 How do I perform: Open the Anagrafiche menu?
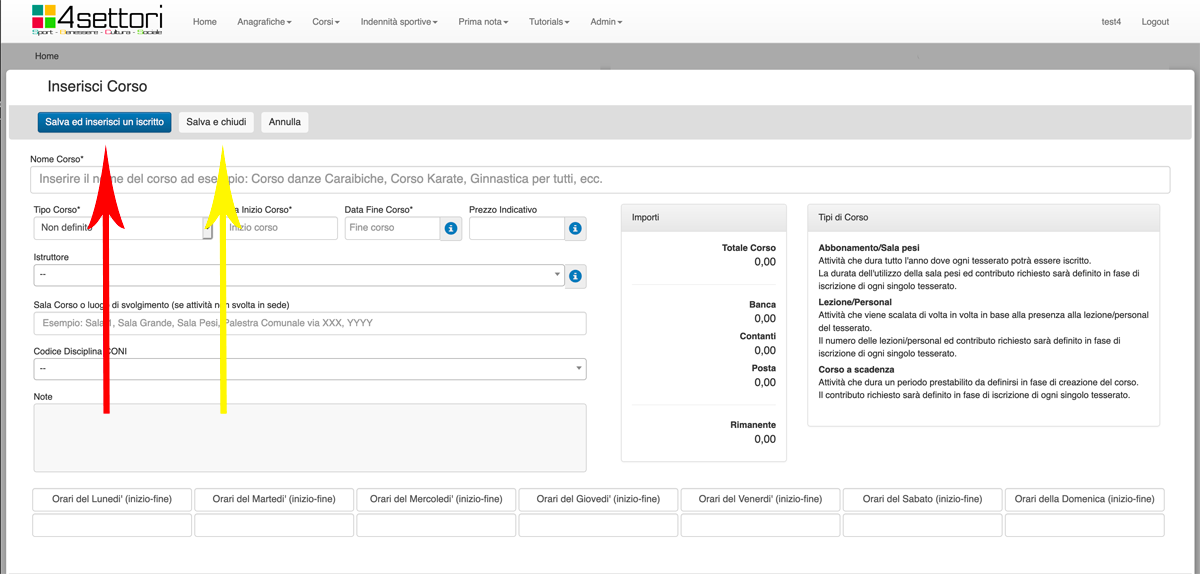(x=265, y=22)
